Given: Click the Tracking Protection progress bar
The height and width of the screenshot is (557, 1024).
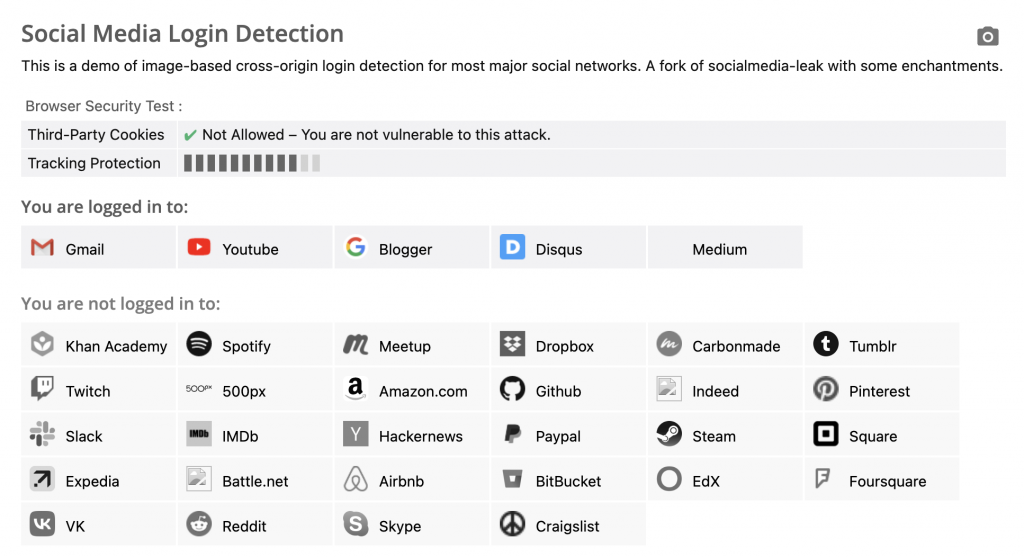Looking at the screenshot, I should coord(252,163).
